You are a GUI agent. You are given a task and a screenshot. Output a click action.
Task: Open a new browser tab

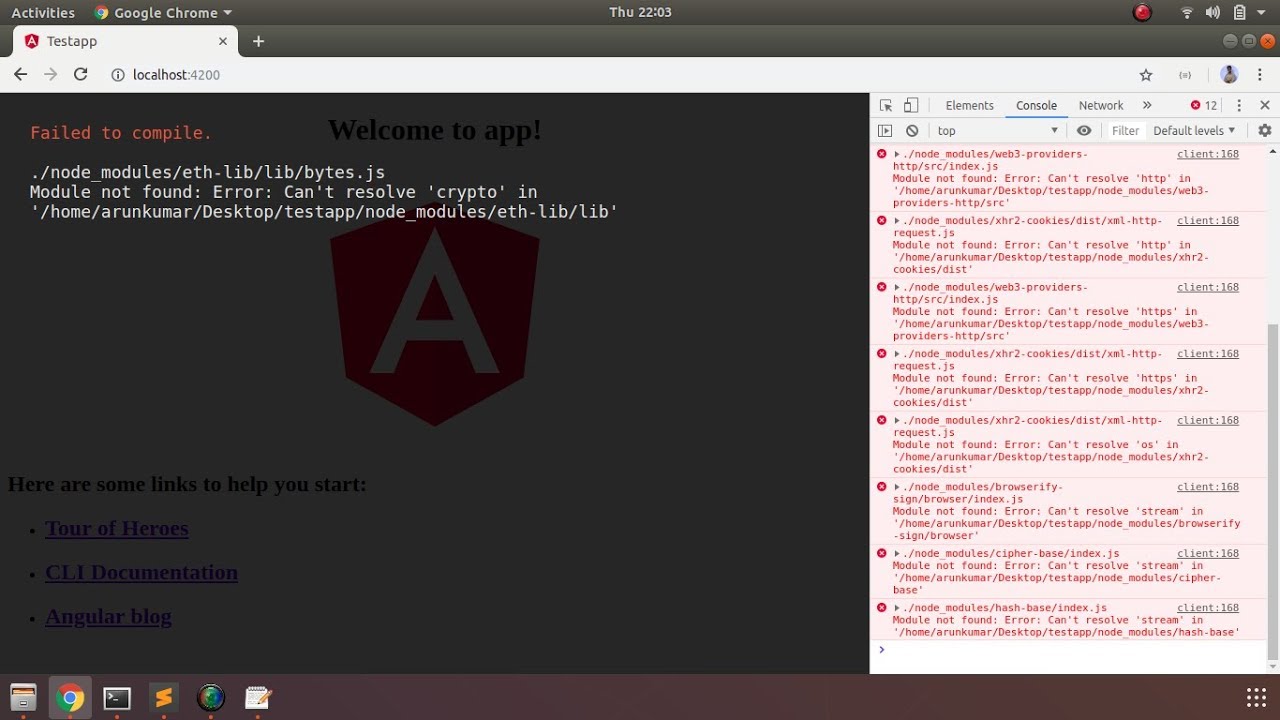(x=258, y=41)
